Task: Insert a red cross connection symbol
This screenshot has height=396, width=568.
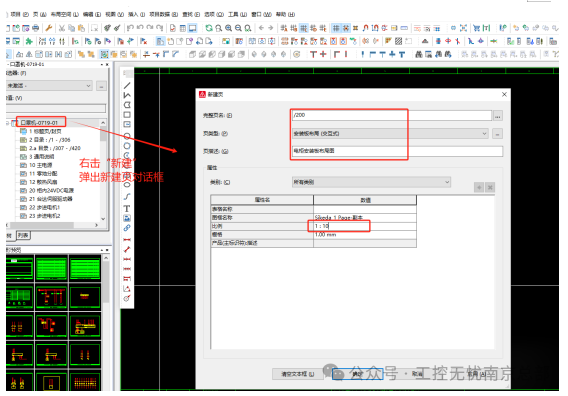Action: [323, 54]
